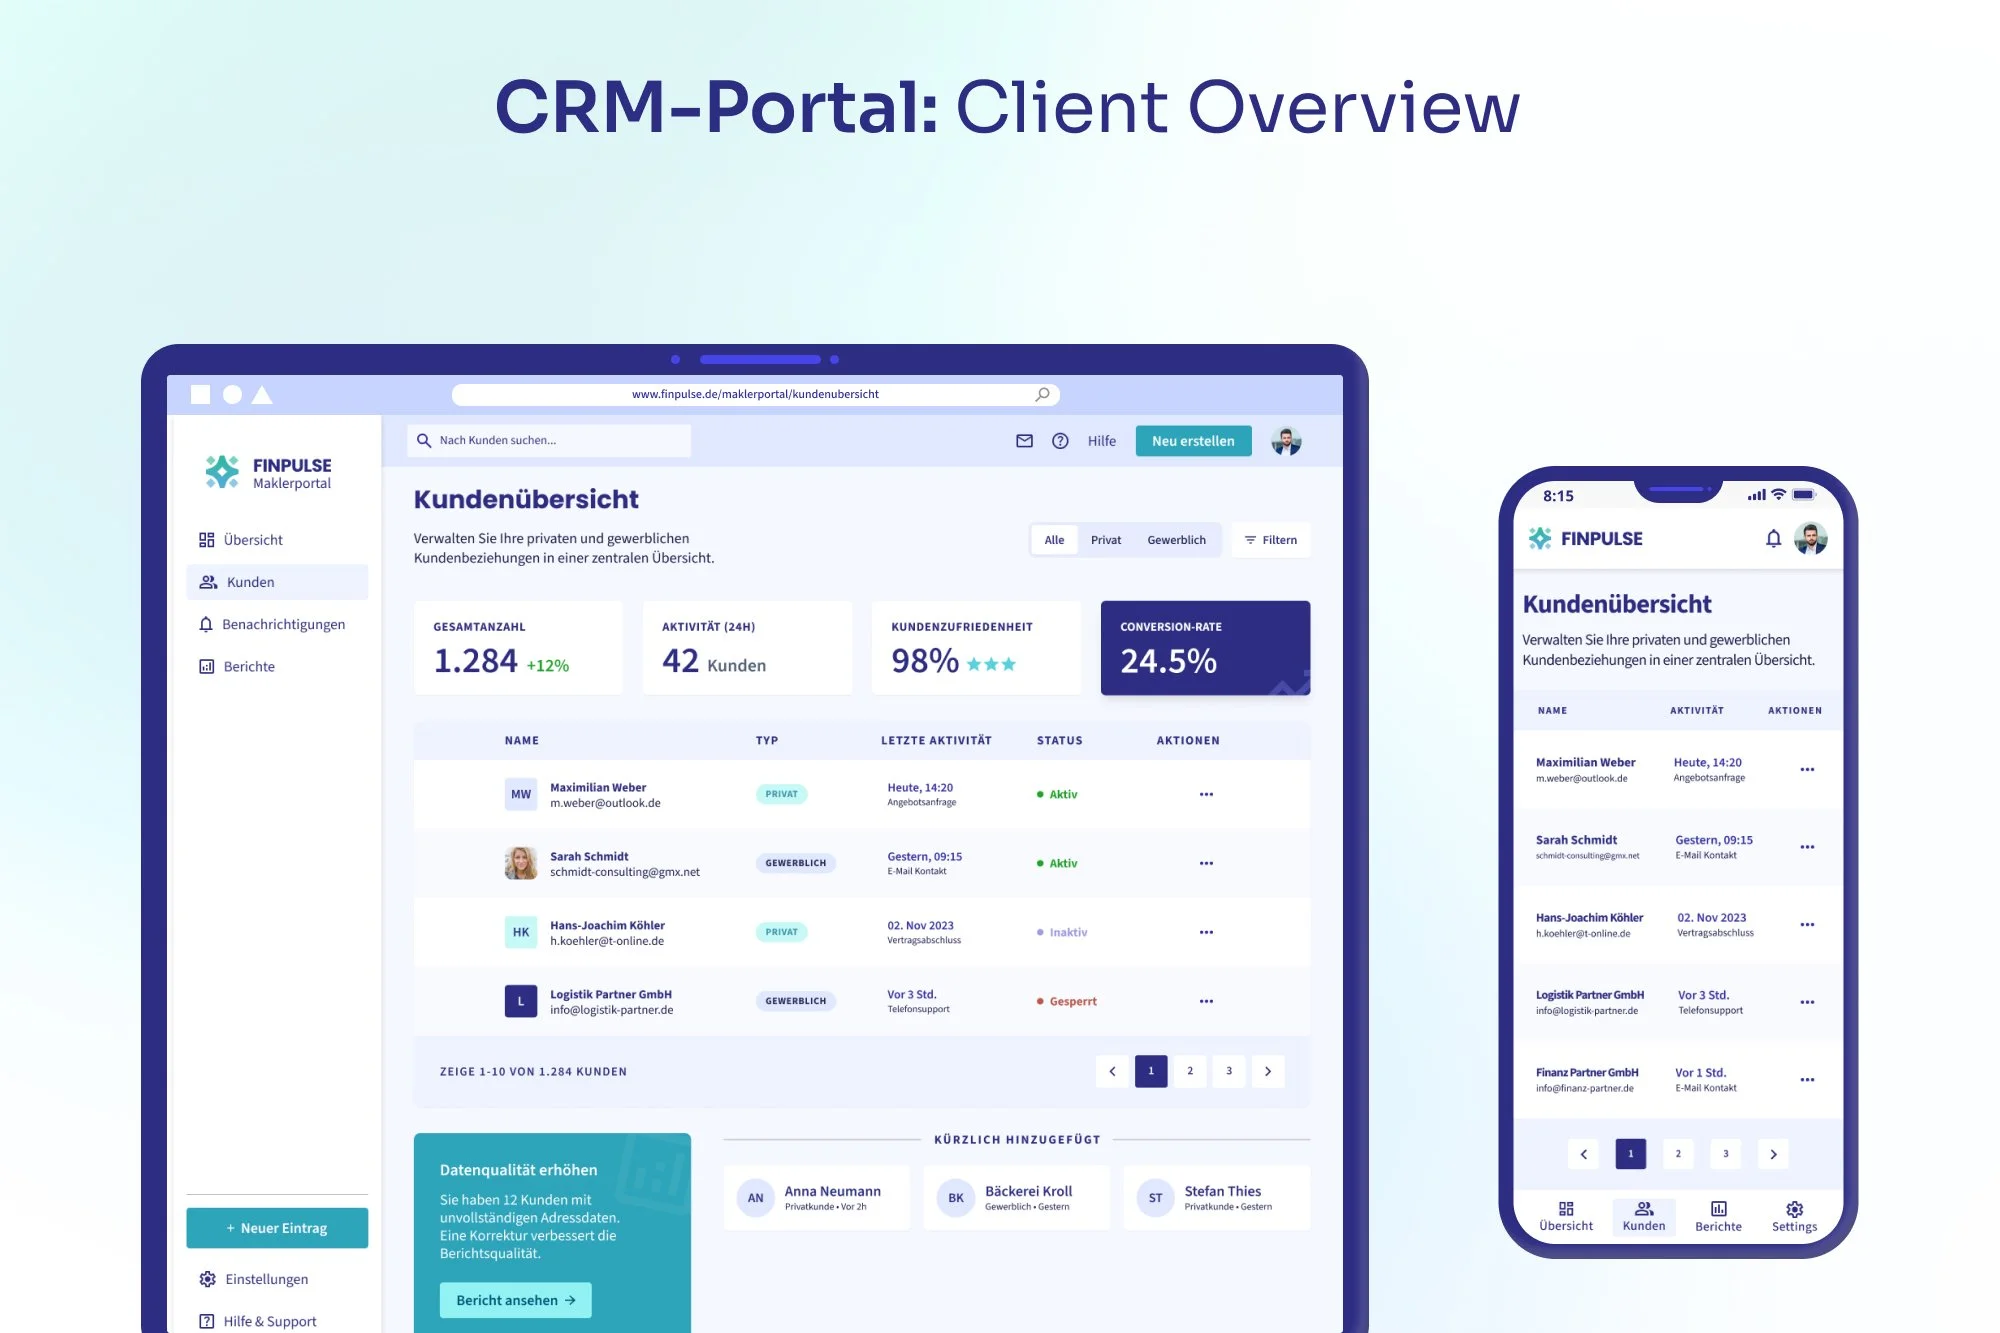
Task: Open Settings from the phone bottom navigation
Action: (x=1793, y=1216)
